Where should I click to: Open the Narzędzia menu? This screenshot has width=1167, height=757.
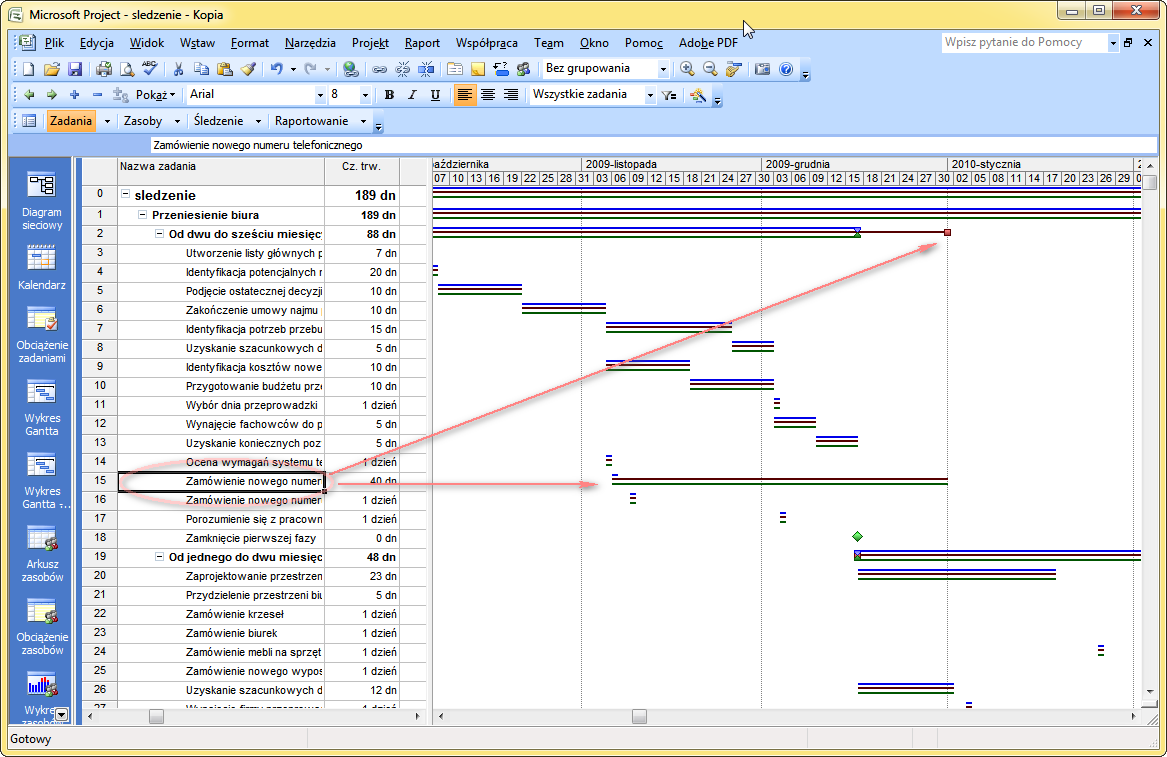point(310,43)
